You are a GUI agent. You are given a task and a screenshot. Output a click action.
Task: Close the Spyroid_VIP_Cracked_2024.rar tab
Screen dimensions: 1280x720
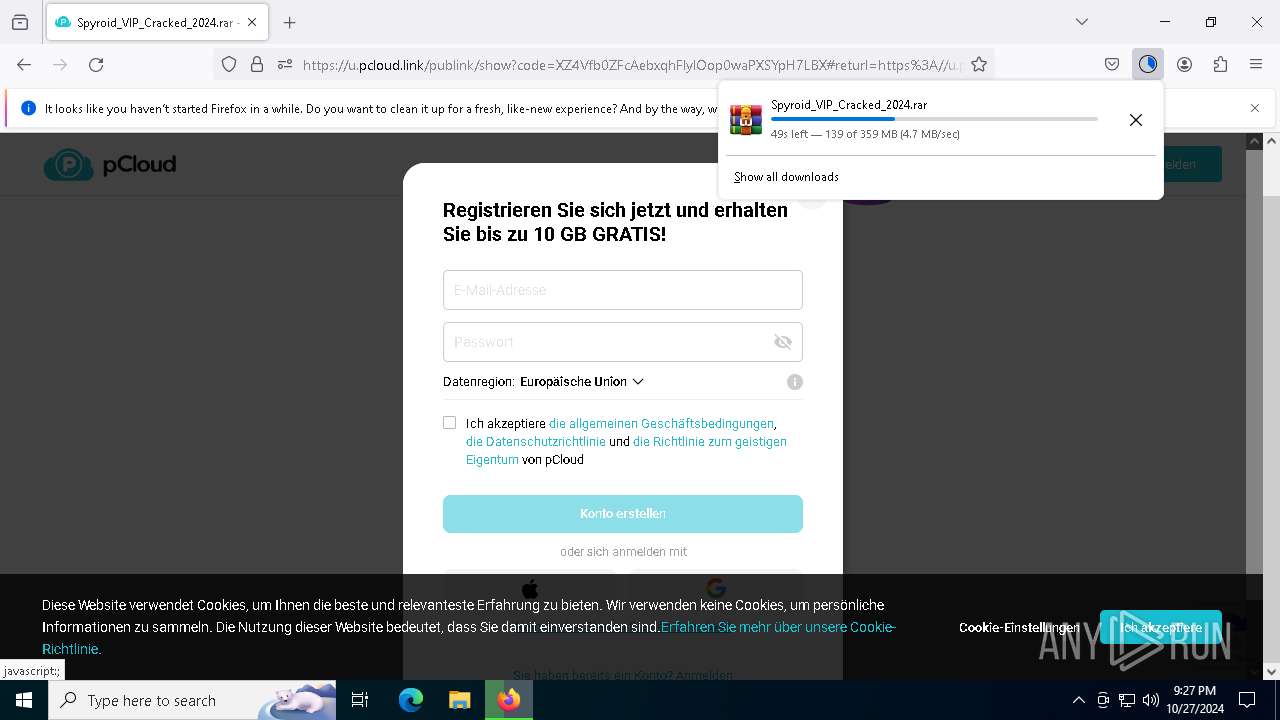tap(251, 22)
